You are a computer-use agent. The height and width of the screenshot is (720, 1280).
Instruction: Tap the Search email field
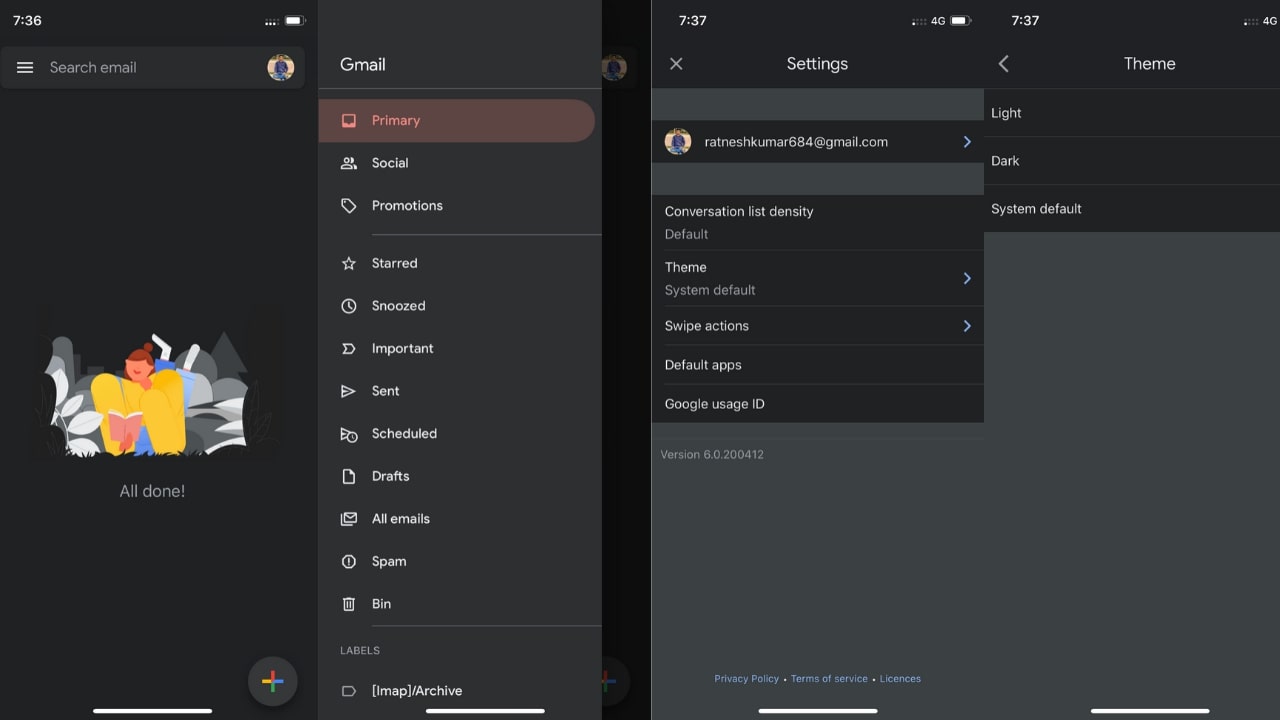(x=152, y=67)
